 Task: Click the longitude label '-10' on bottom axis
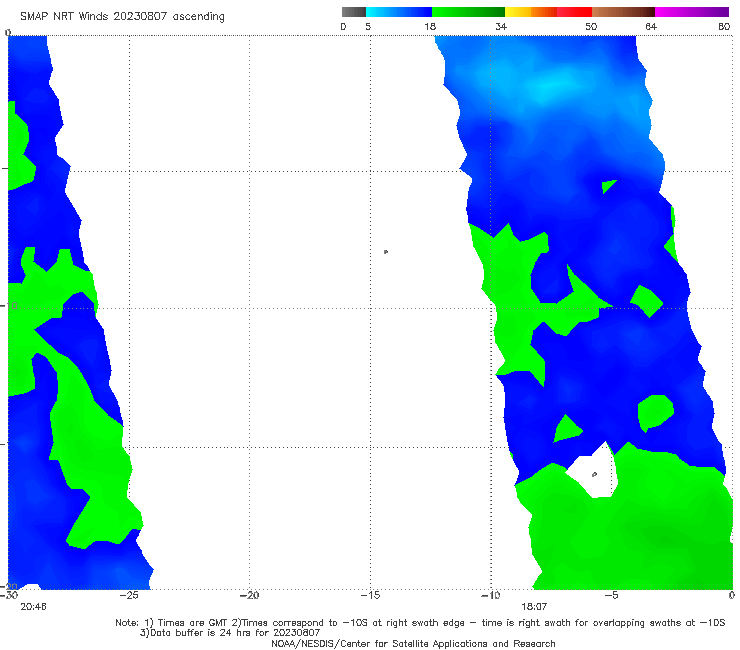point(490,595)
